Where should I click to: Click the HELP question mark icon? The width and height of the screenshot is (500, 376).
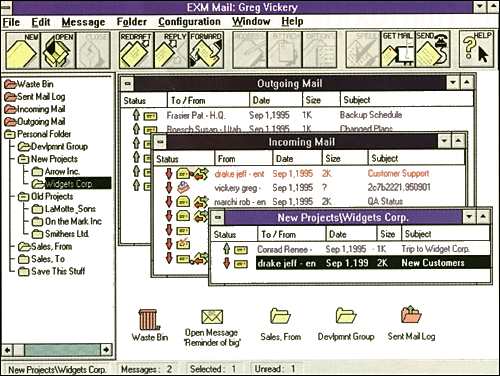tap(476, 50)
